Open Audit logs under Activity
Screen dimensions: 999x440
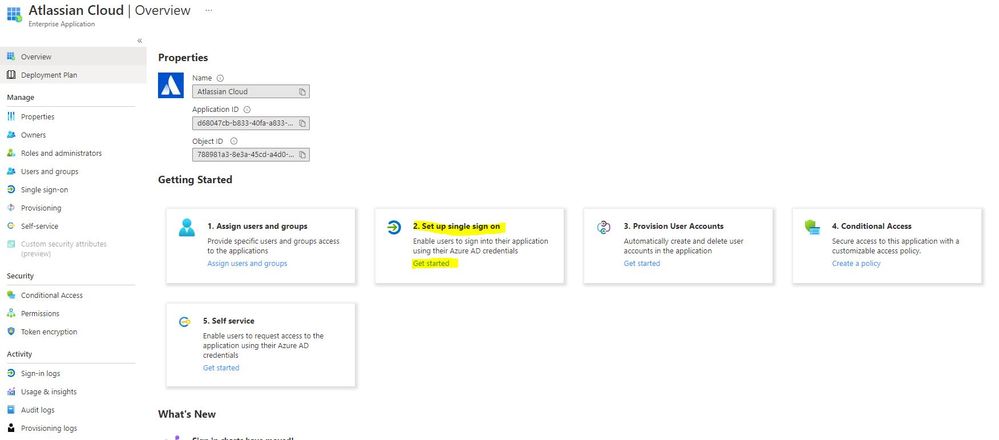(38, 410)
